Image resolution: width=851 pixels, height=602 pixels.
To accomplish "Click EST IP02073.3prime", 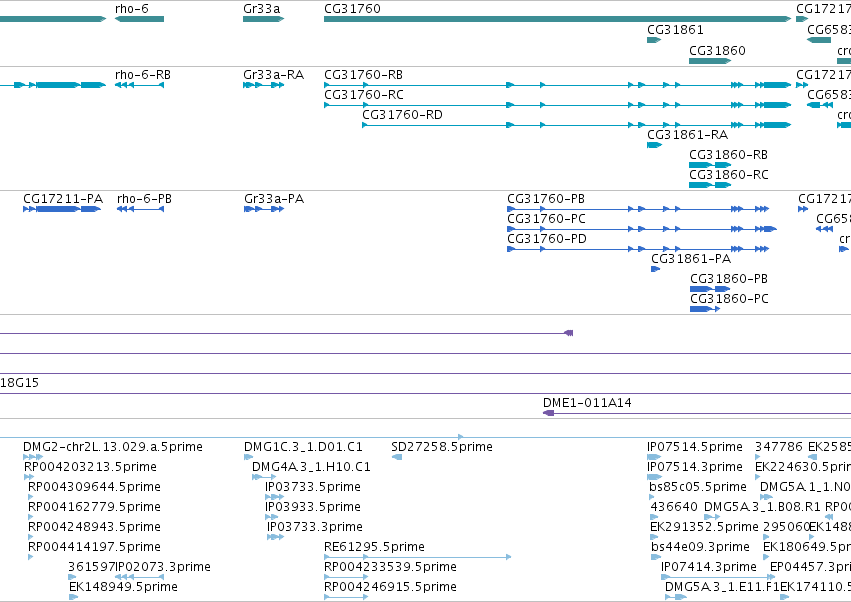I will tap(139, 578).
